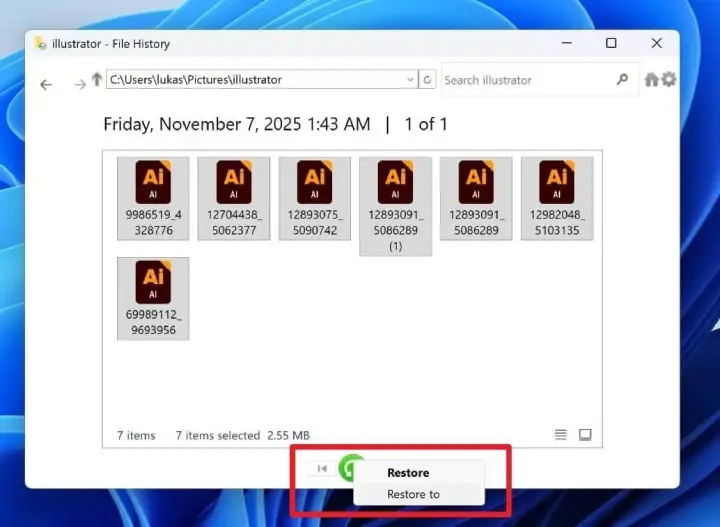Click the '2.55 MB' size text

pos(288,435)
